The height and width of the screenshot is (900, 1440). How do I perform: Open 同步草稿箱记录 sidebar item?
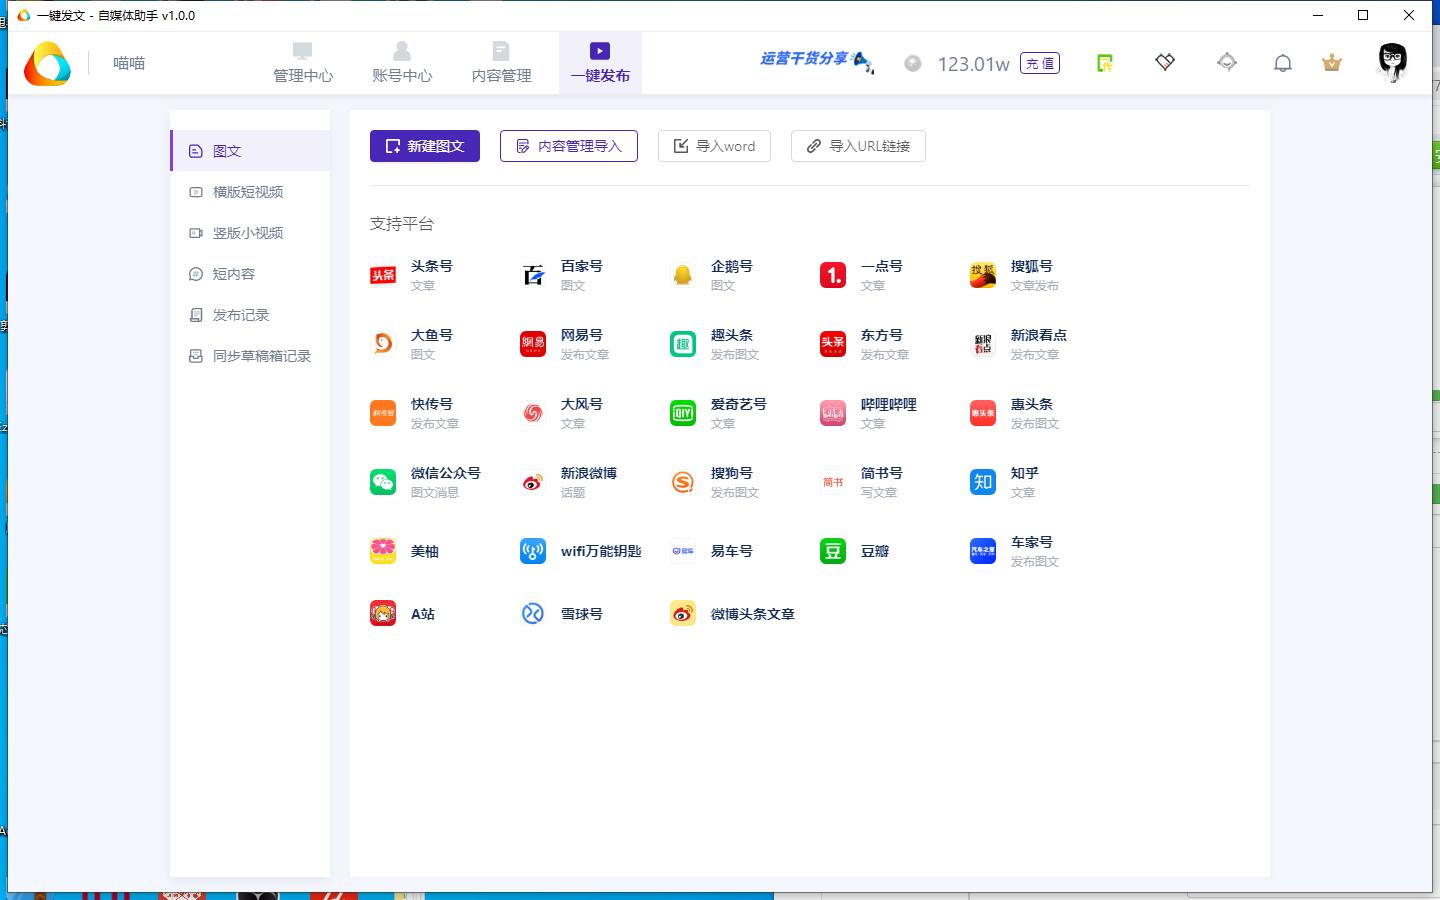(250, 356)
